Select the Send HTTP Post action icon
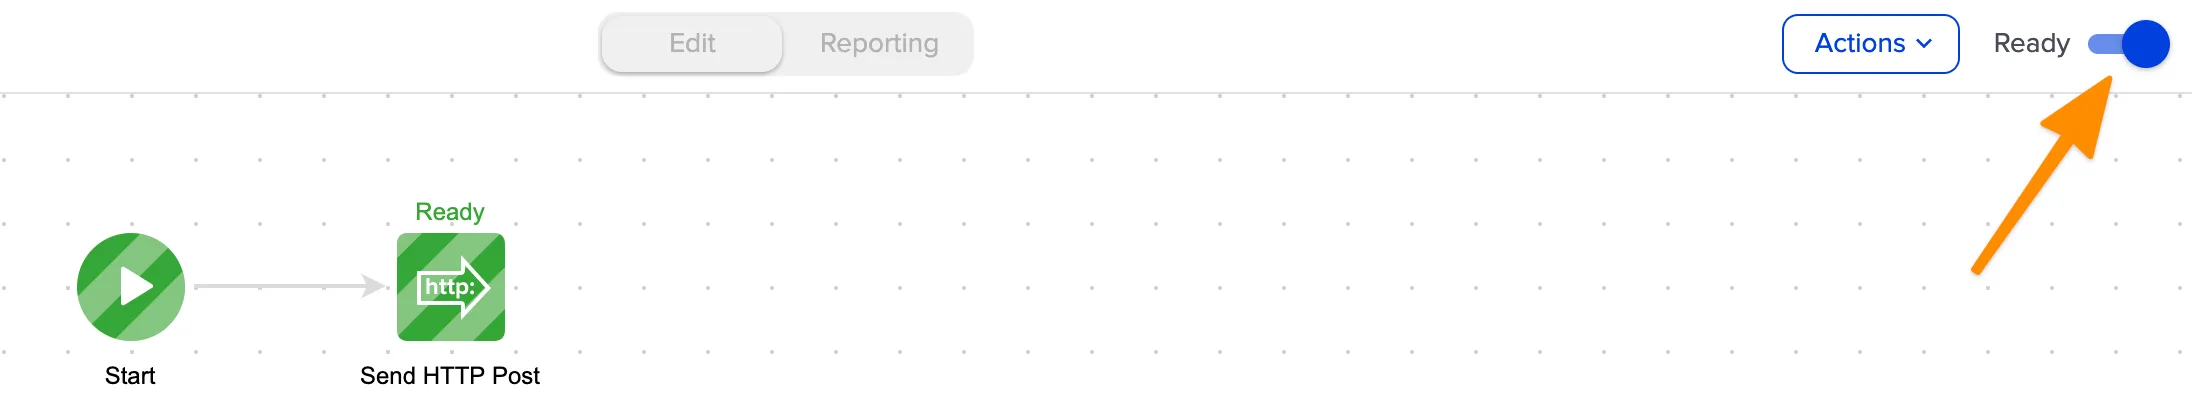 450,287
